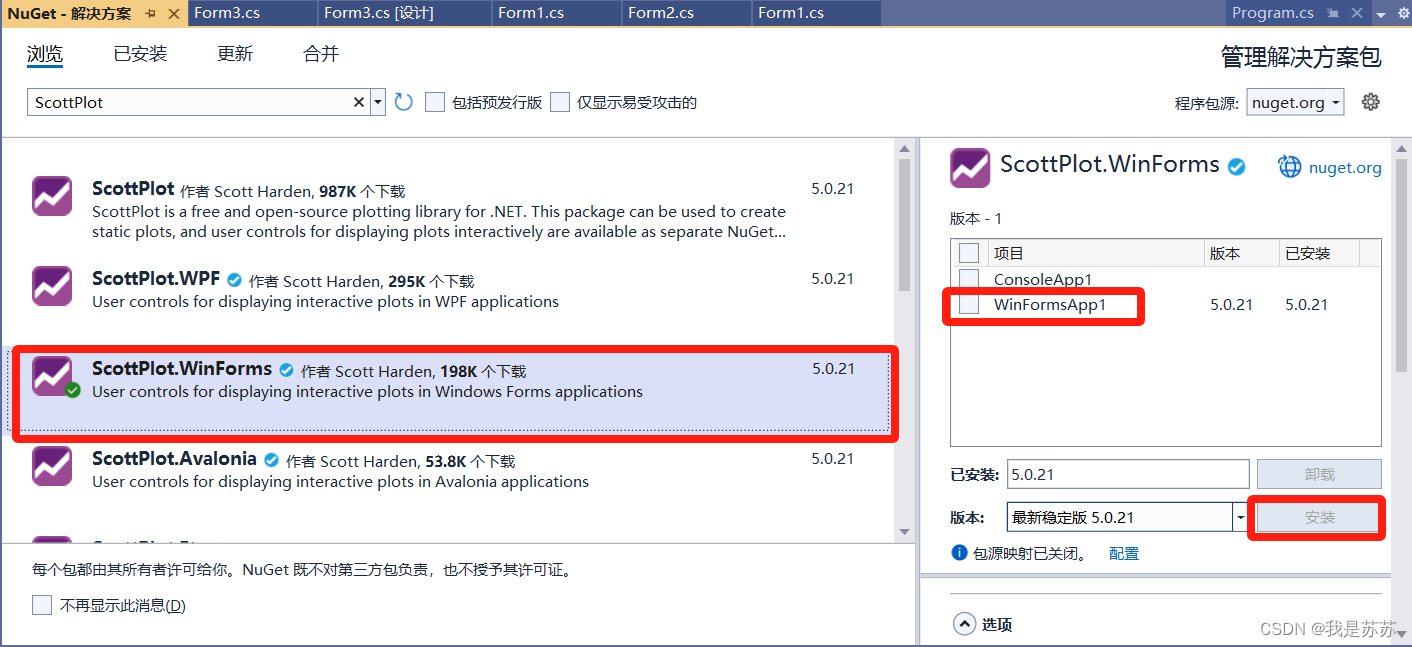Click the WinFormsApp1 project row name

click(x=1050, y=304)
